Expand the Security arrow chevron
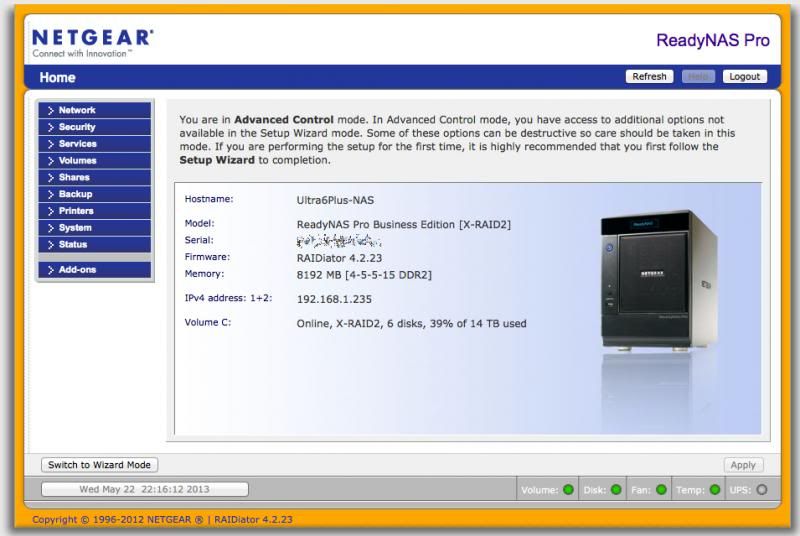This screenshot has height=536, width=800. tap(51, 127)
